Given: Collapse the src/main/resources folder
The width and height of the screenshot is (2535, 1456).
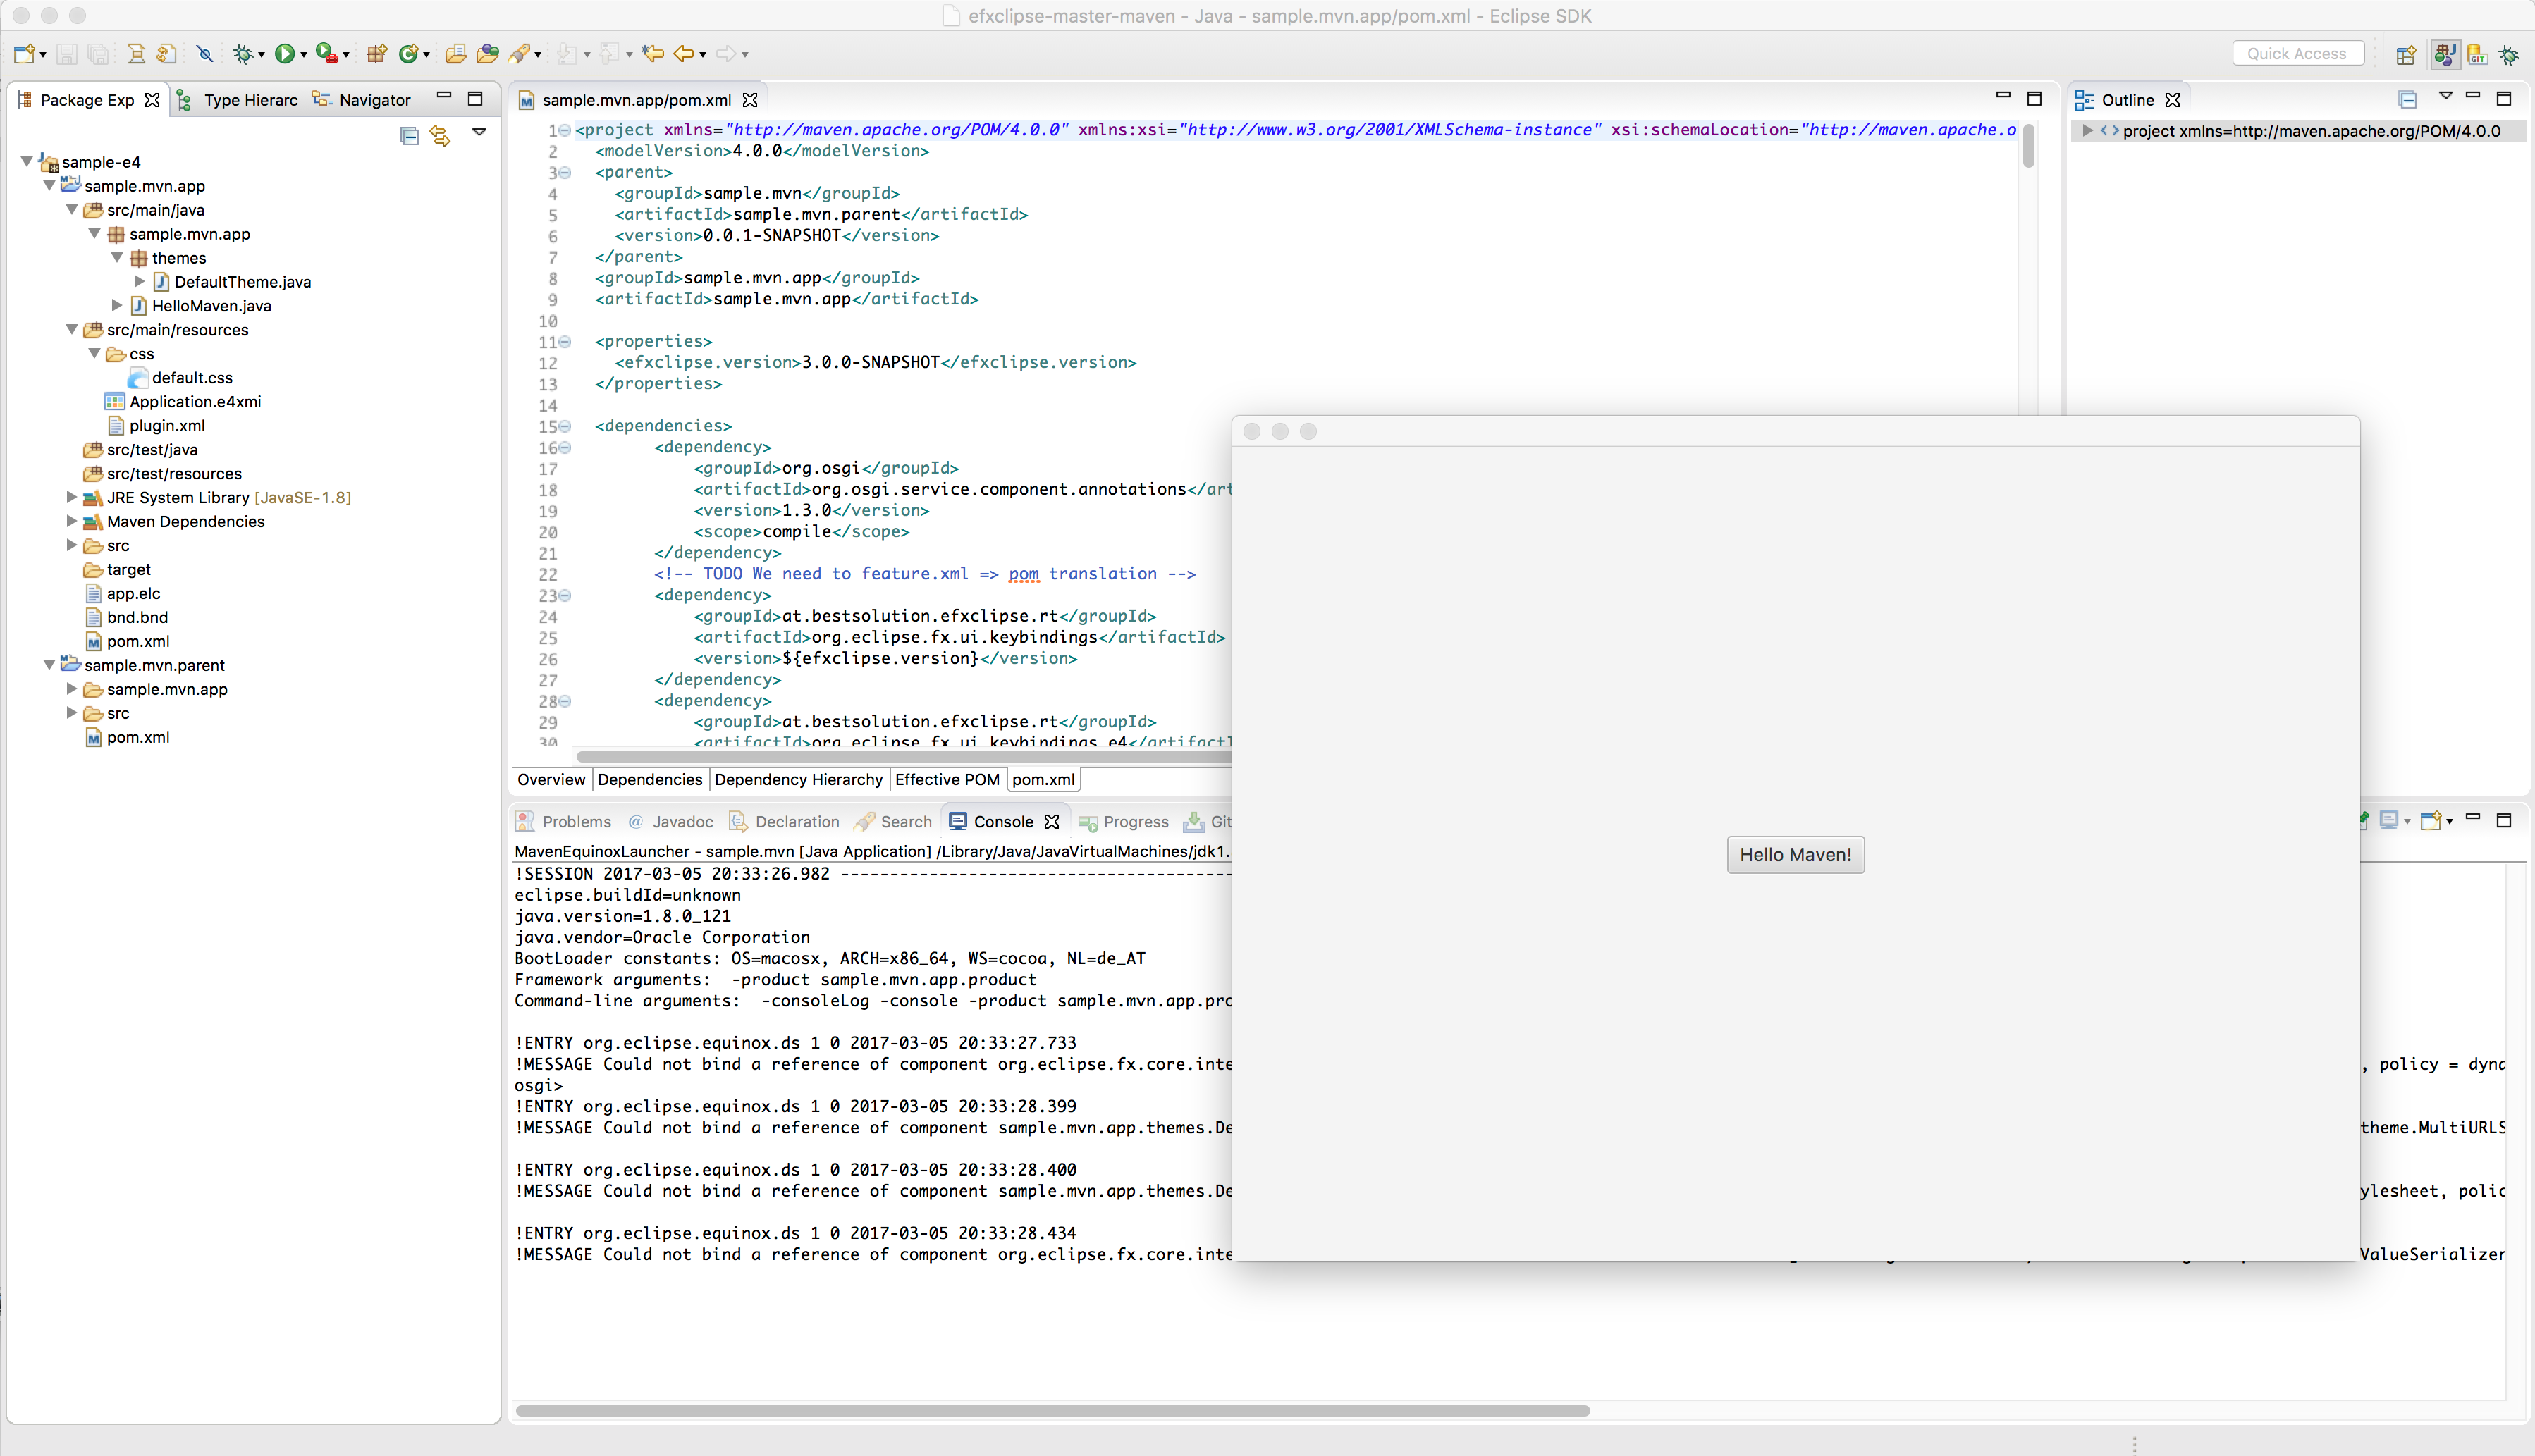Looking at the screenshot, I should 72,329.
